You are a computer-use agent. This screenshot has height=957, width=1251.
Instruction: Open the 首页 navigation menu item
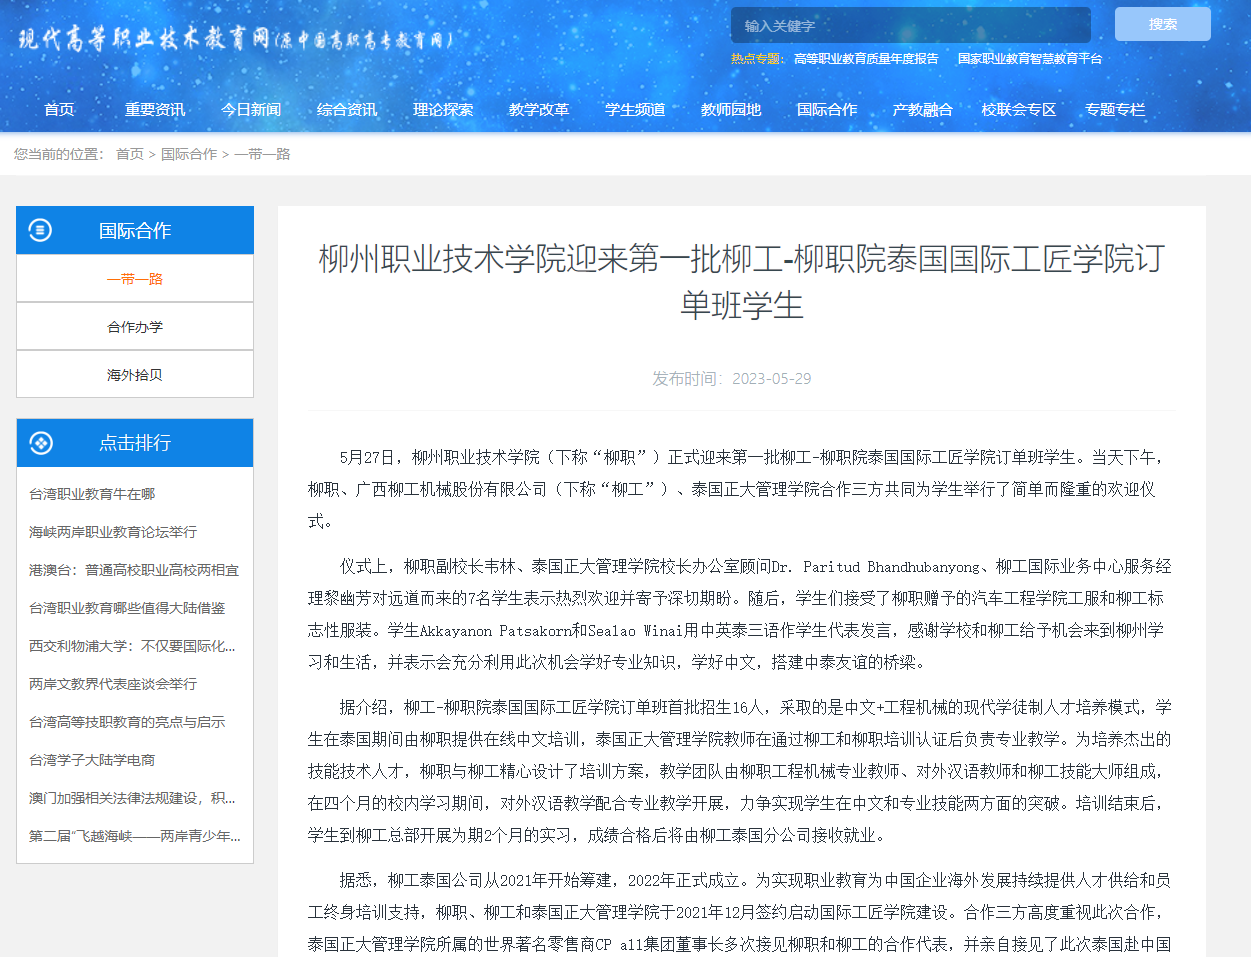click(x=59, y=109)
